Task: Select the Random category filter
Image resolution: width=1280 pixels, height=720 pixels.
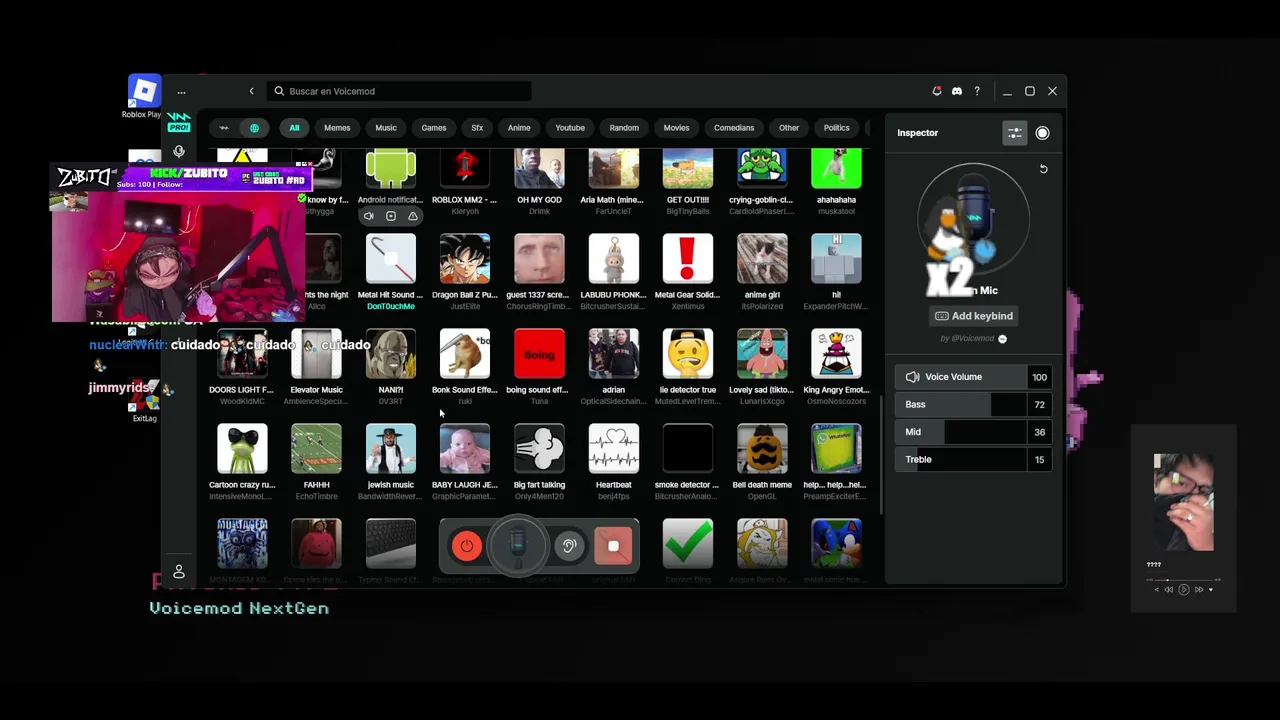Action: click(624, 128)
